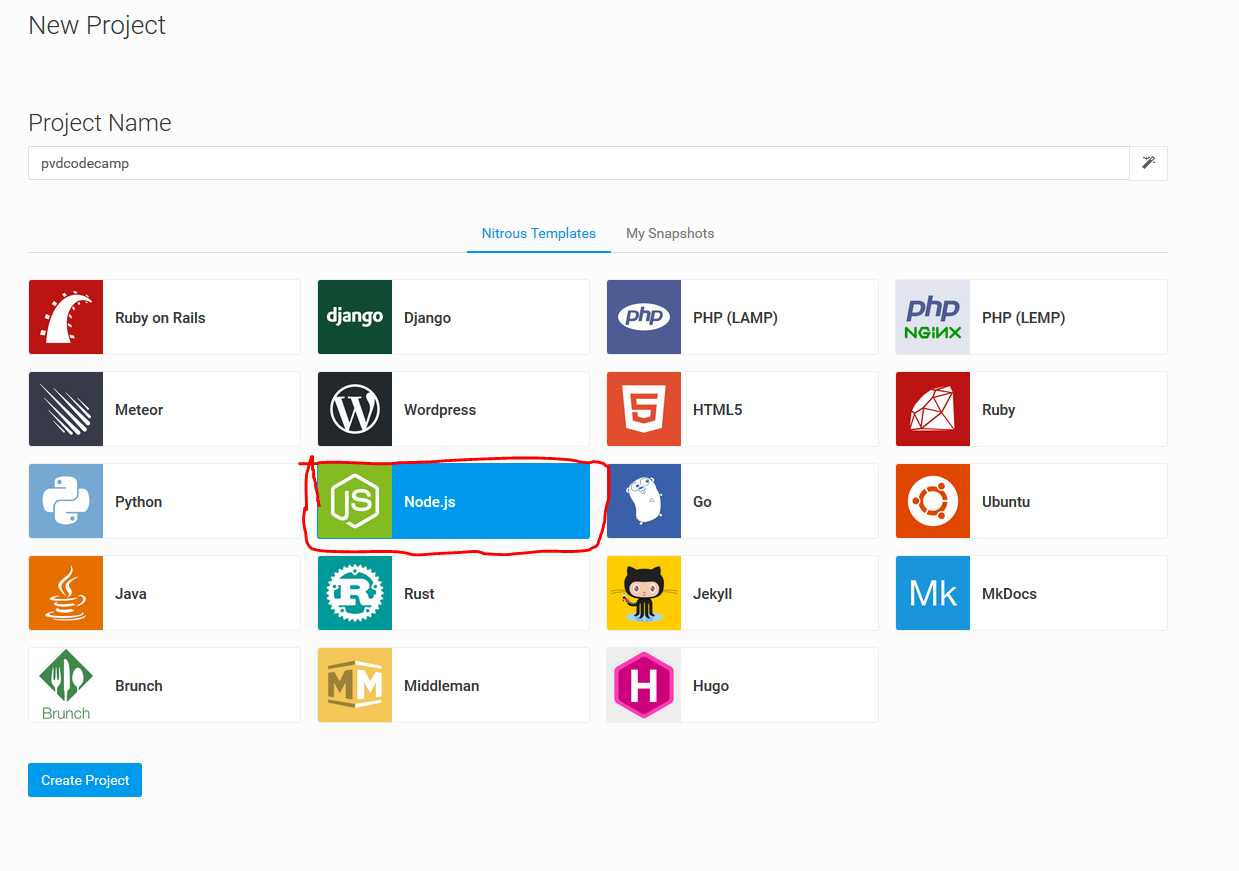Click the Node.js hexagon icon

click(355, 501)
